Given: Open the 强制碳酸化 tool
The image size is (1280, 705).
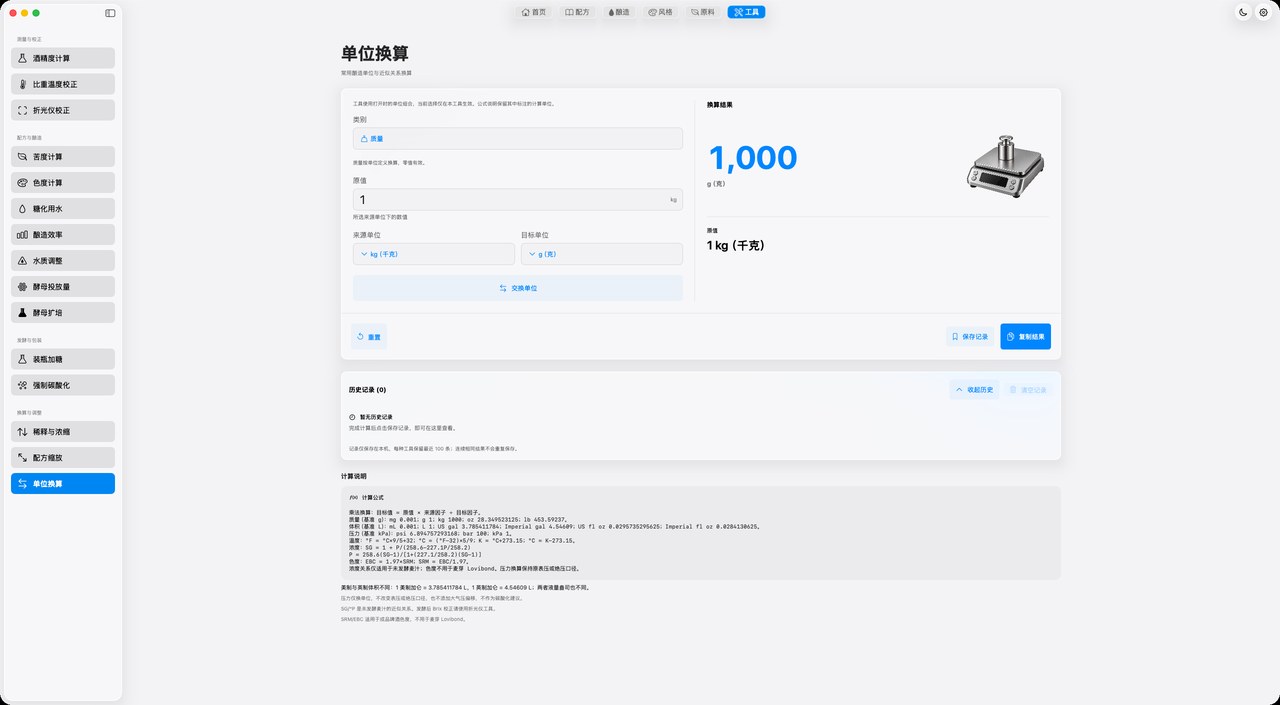Looking at the screenshot, I should 63,385.
